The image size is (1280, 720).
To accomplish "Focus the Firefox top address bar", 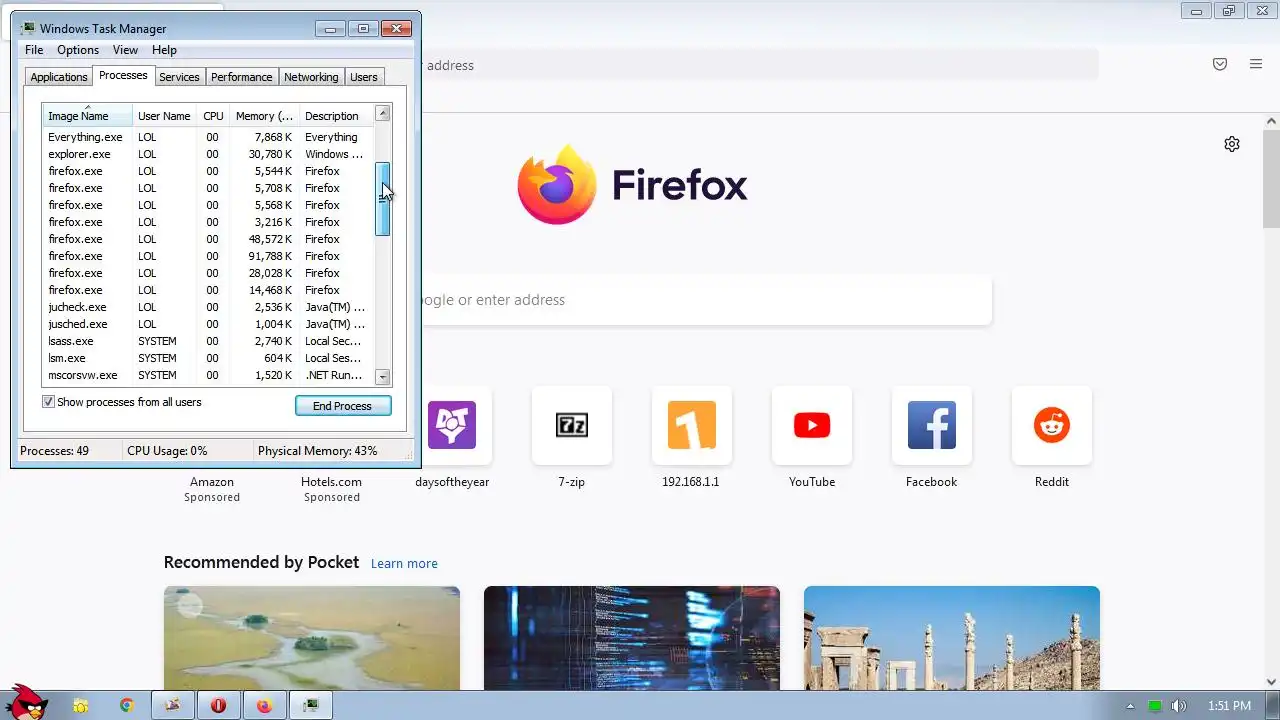I will coord(758,65).
